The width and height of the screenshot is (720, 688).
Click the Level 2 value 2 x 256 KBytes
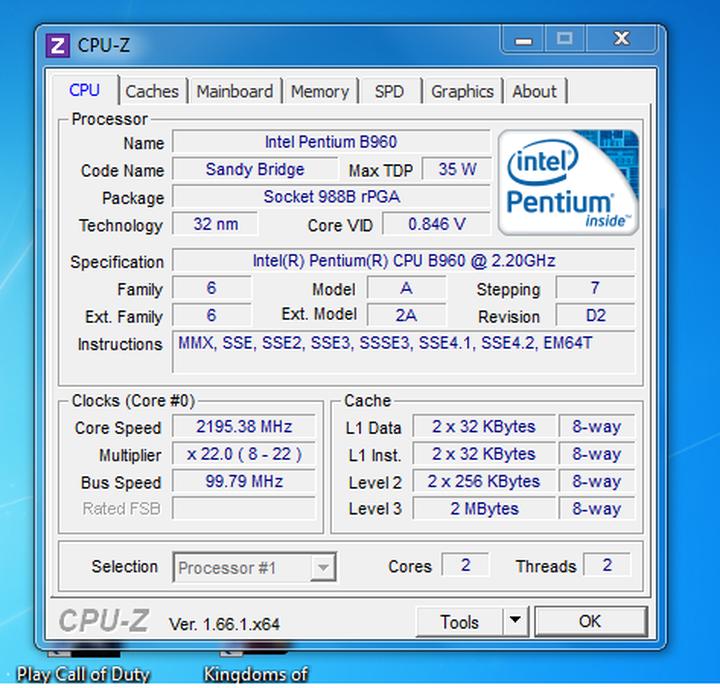pos(484,482)
